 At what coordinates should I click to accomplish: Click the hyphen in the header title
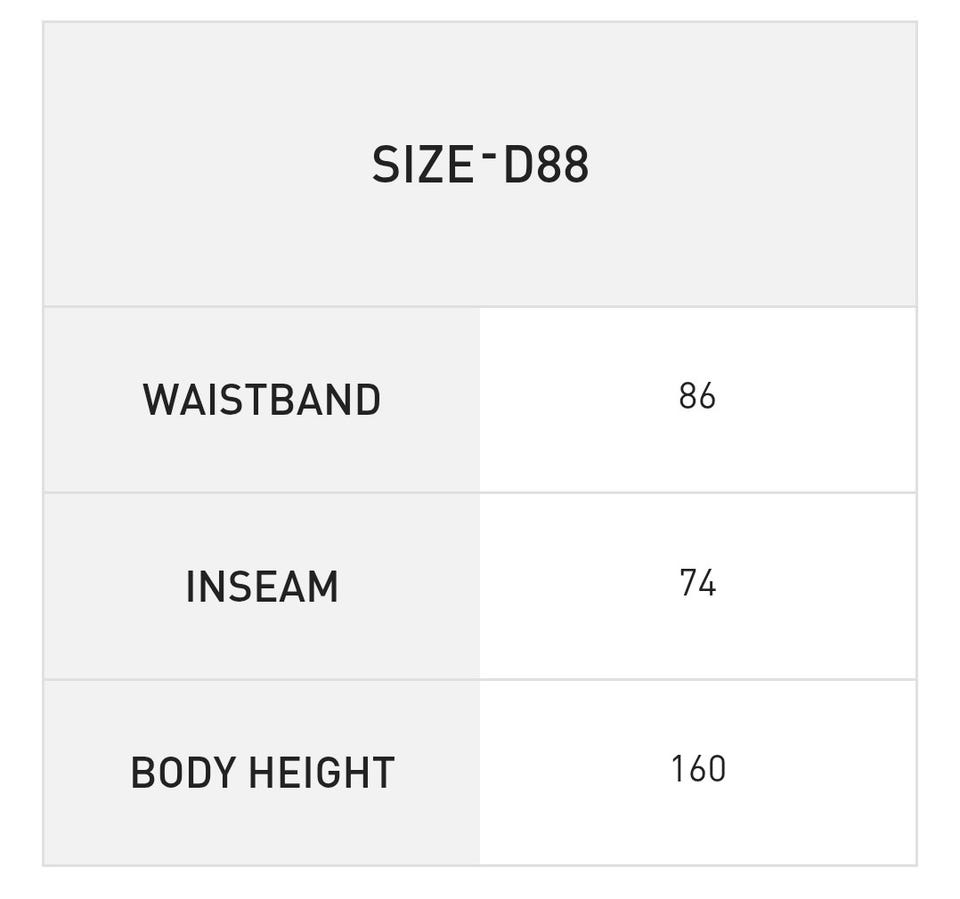(488, 153)
